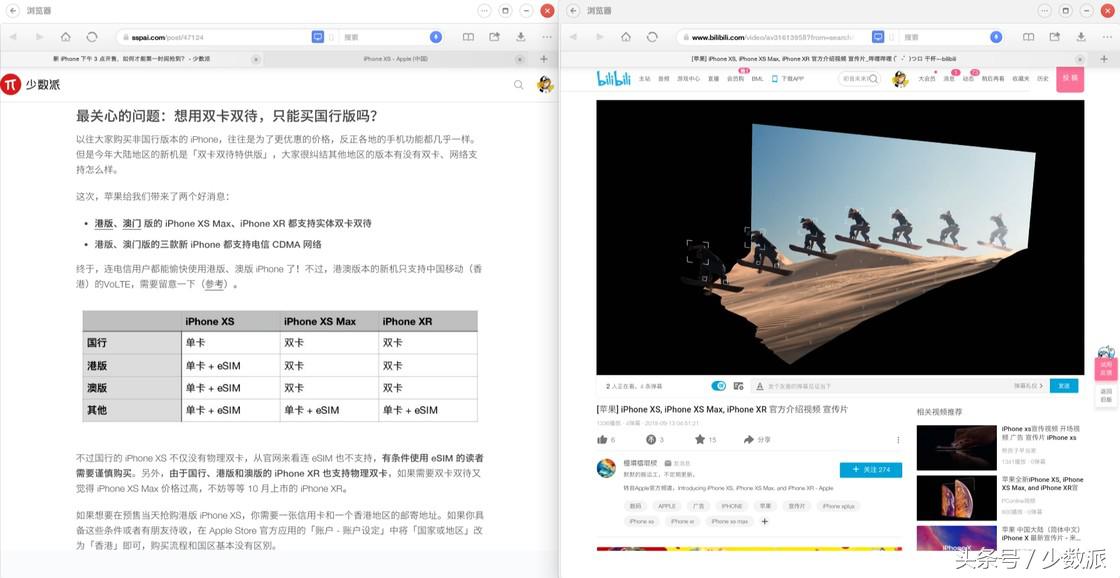Image resolution: width=1120 pixels, height=578 pixels.
Task: Favorite the video via the star icon
Action: pyautogui.click(x=700, y=438)
